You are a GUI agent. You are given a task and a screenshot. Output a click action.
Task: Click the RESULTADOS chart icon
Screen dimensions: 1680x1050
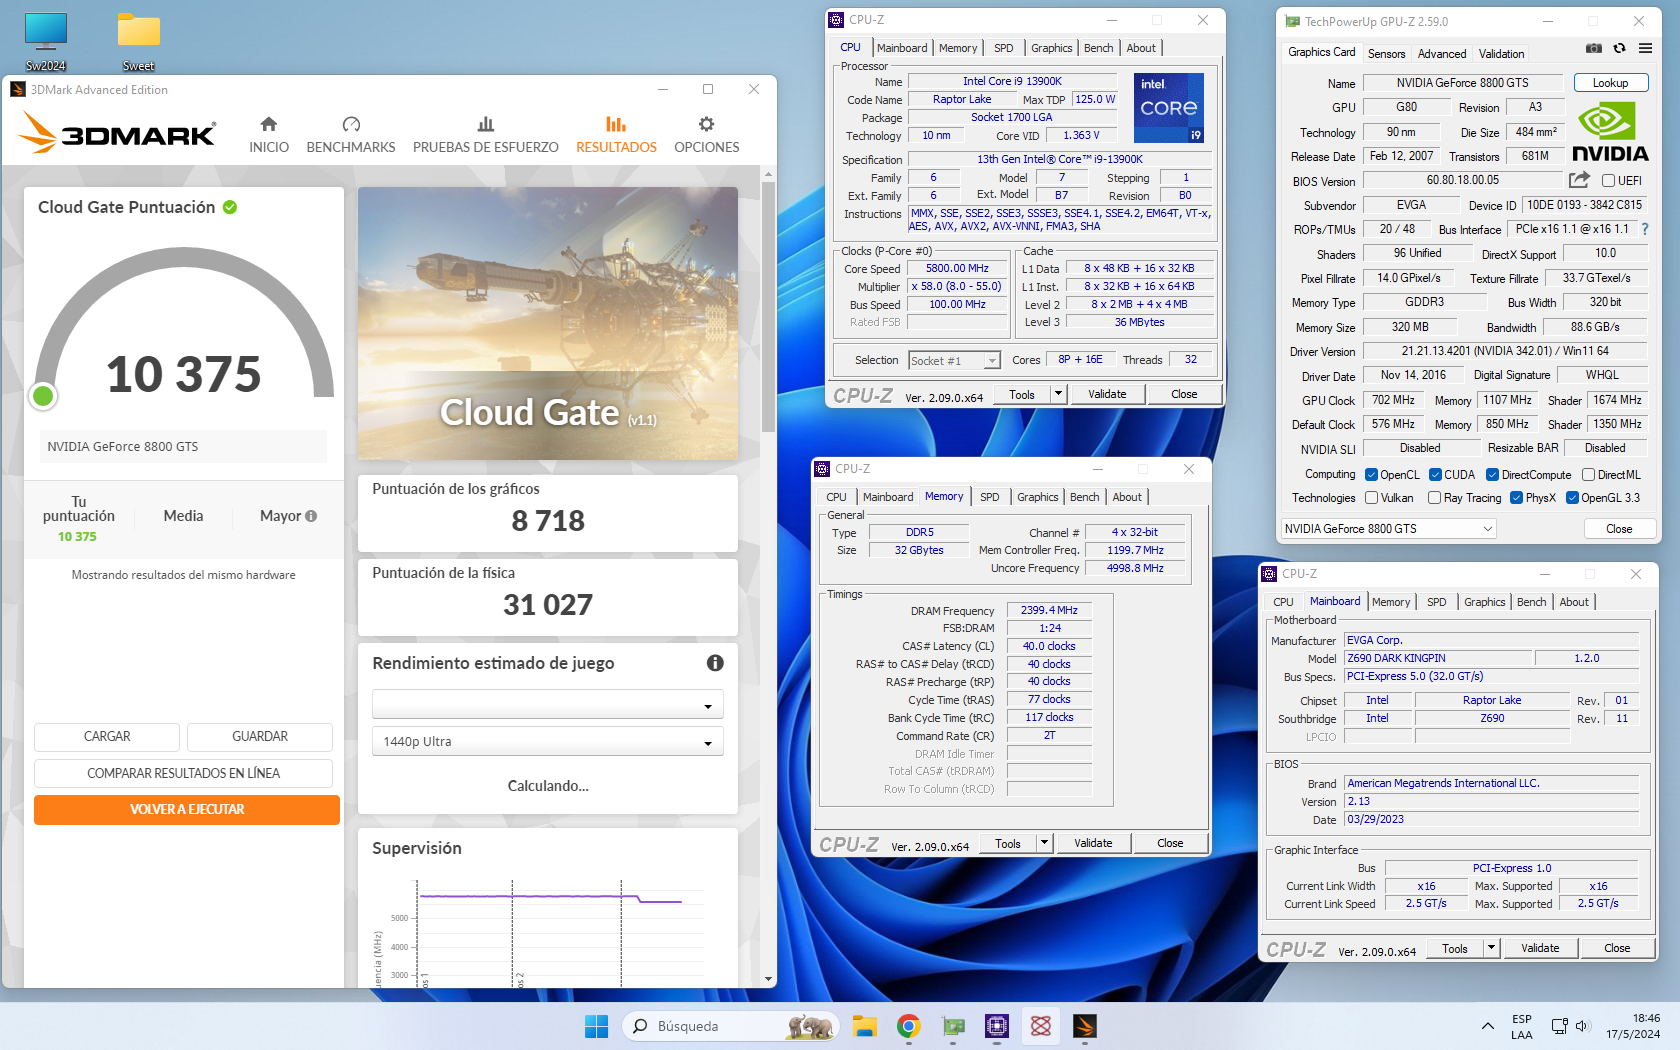616,124
